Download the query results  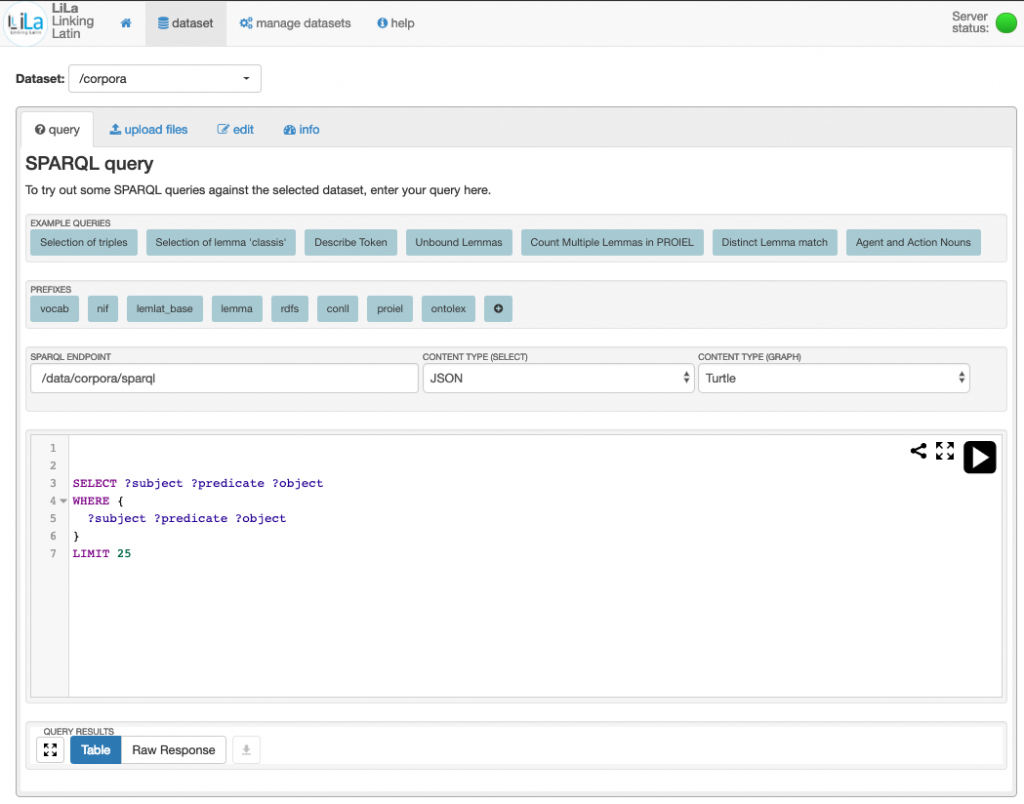click(246, 750)
